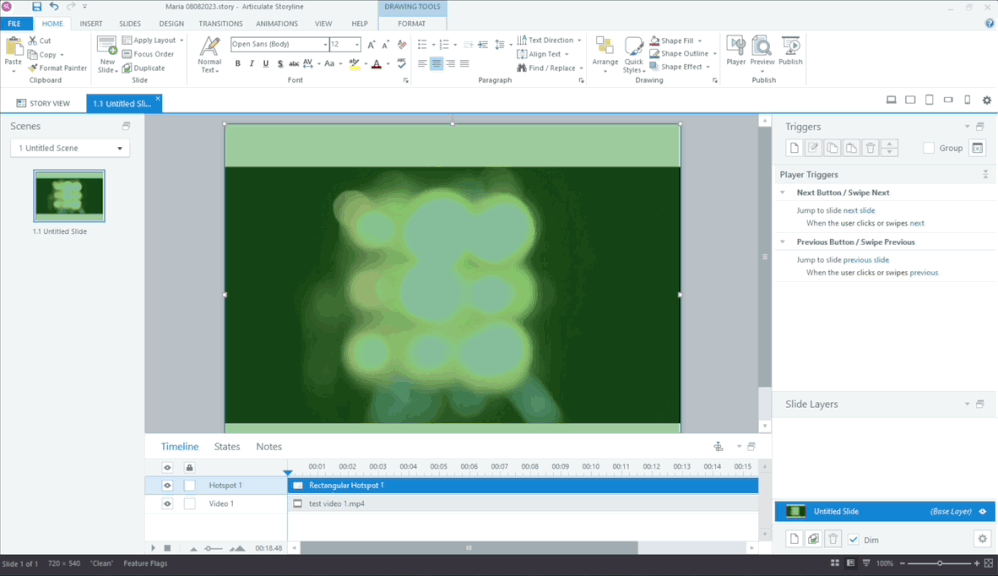Click the Publish icon in ribbon
Screen dimensions: 998x576
790,50
